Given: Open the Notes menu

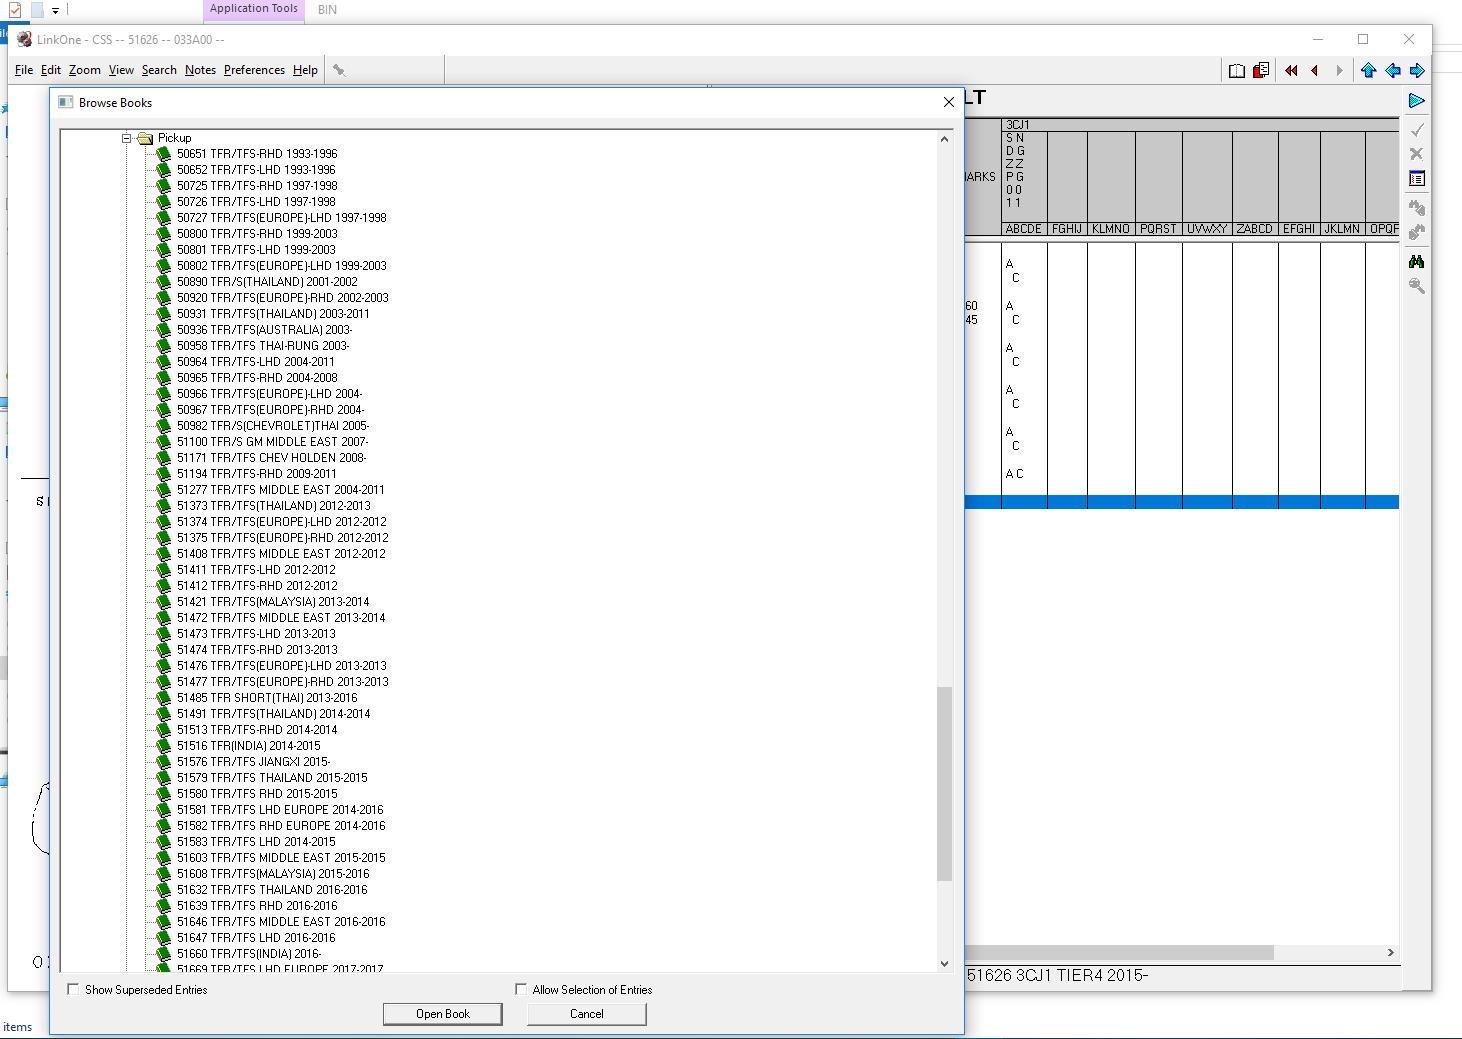Looking at the screenshot, I should pyautogui.click(x=200, y=70).
